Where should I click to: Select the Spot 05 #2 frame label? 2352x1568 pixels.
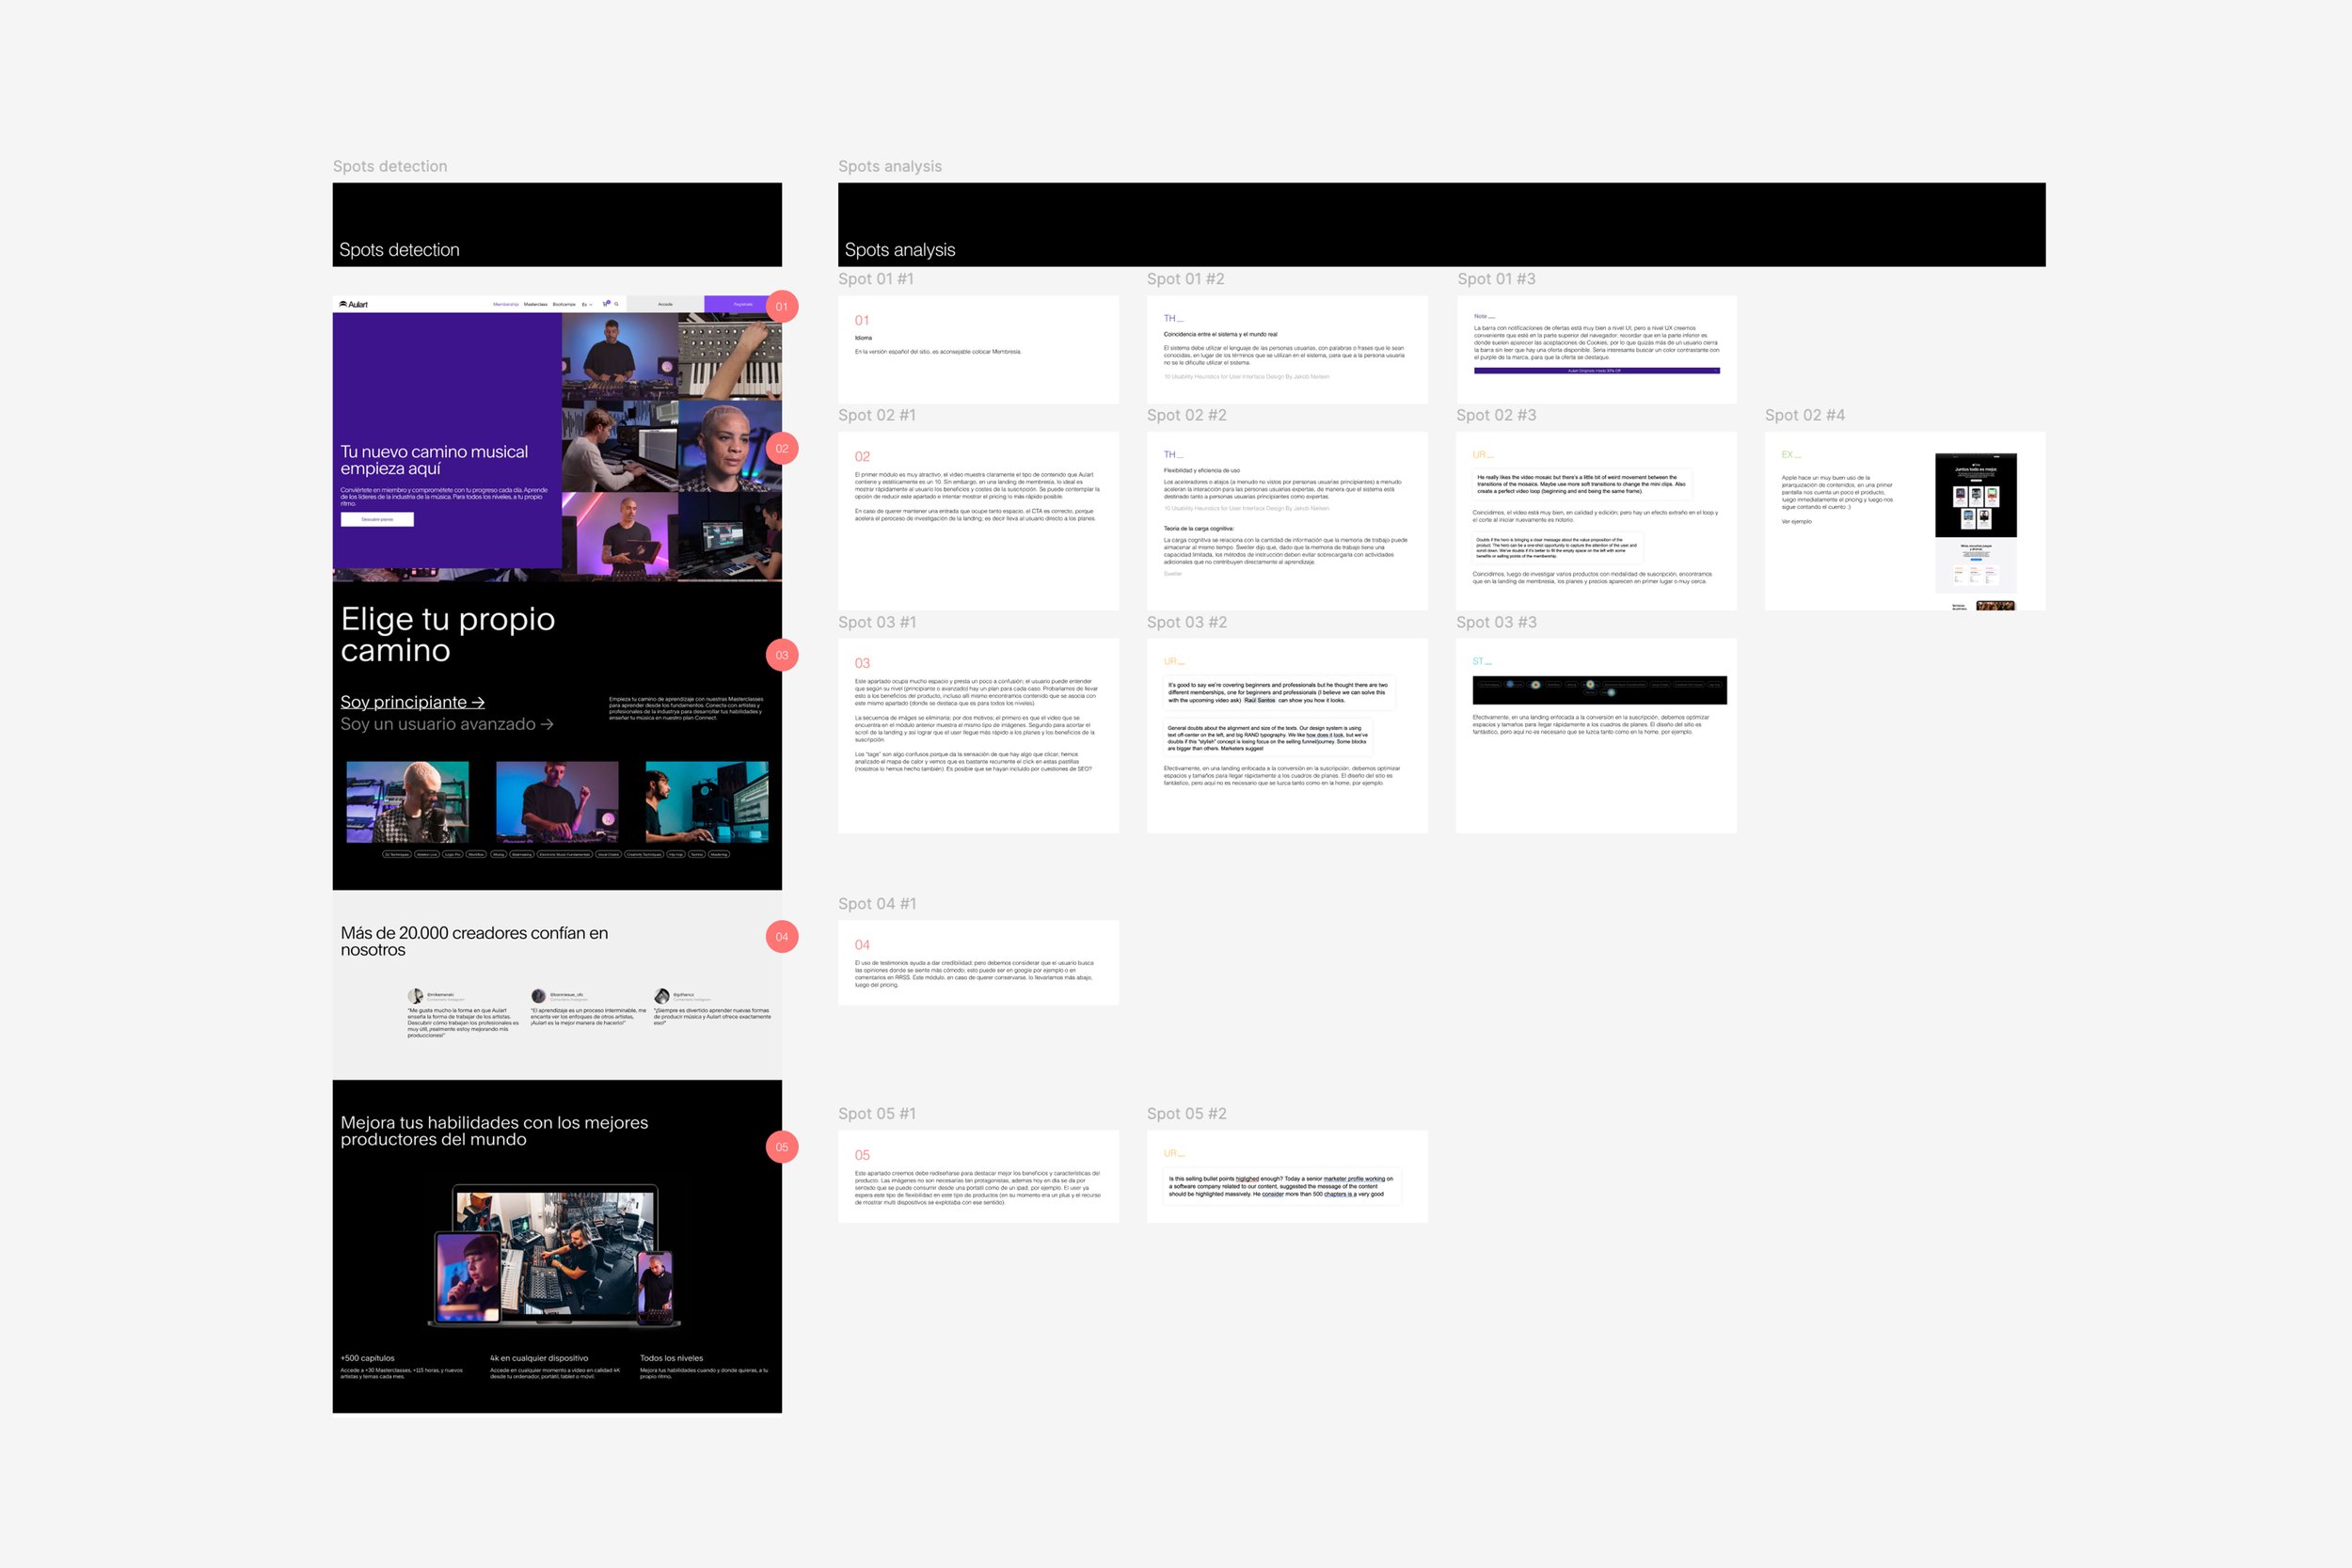pyautogui.click(x=1187, y=1114)
